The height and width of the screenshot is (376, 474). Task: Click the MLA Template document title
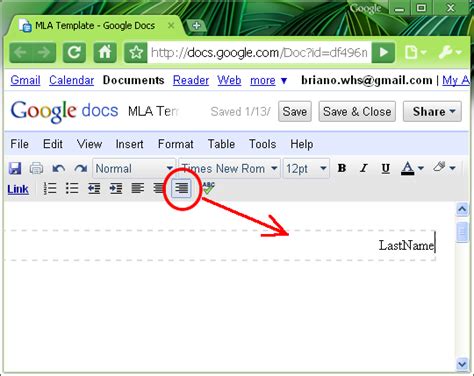[153, 111]
